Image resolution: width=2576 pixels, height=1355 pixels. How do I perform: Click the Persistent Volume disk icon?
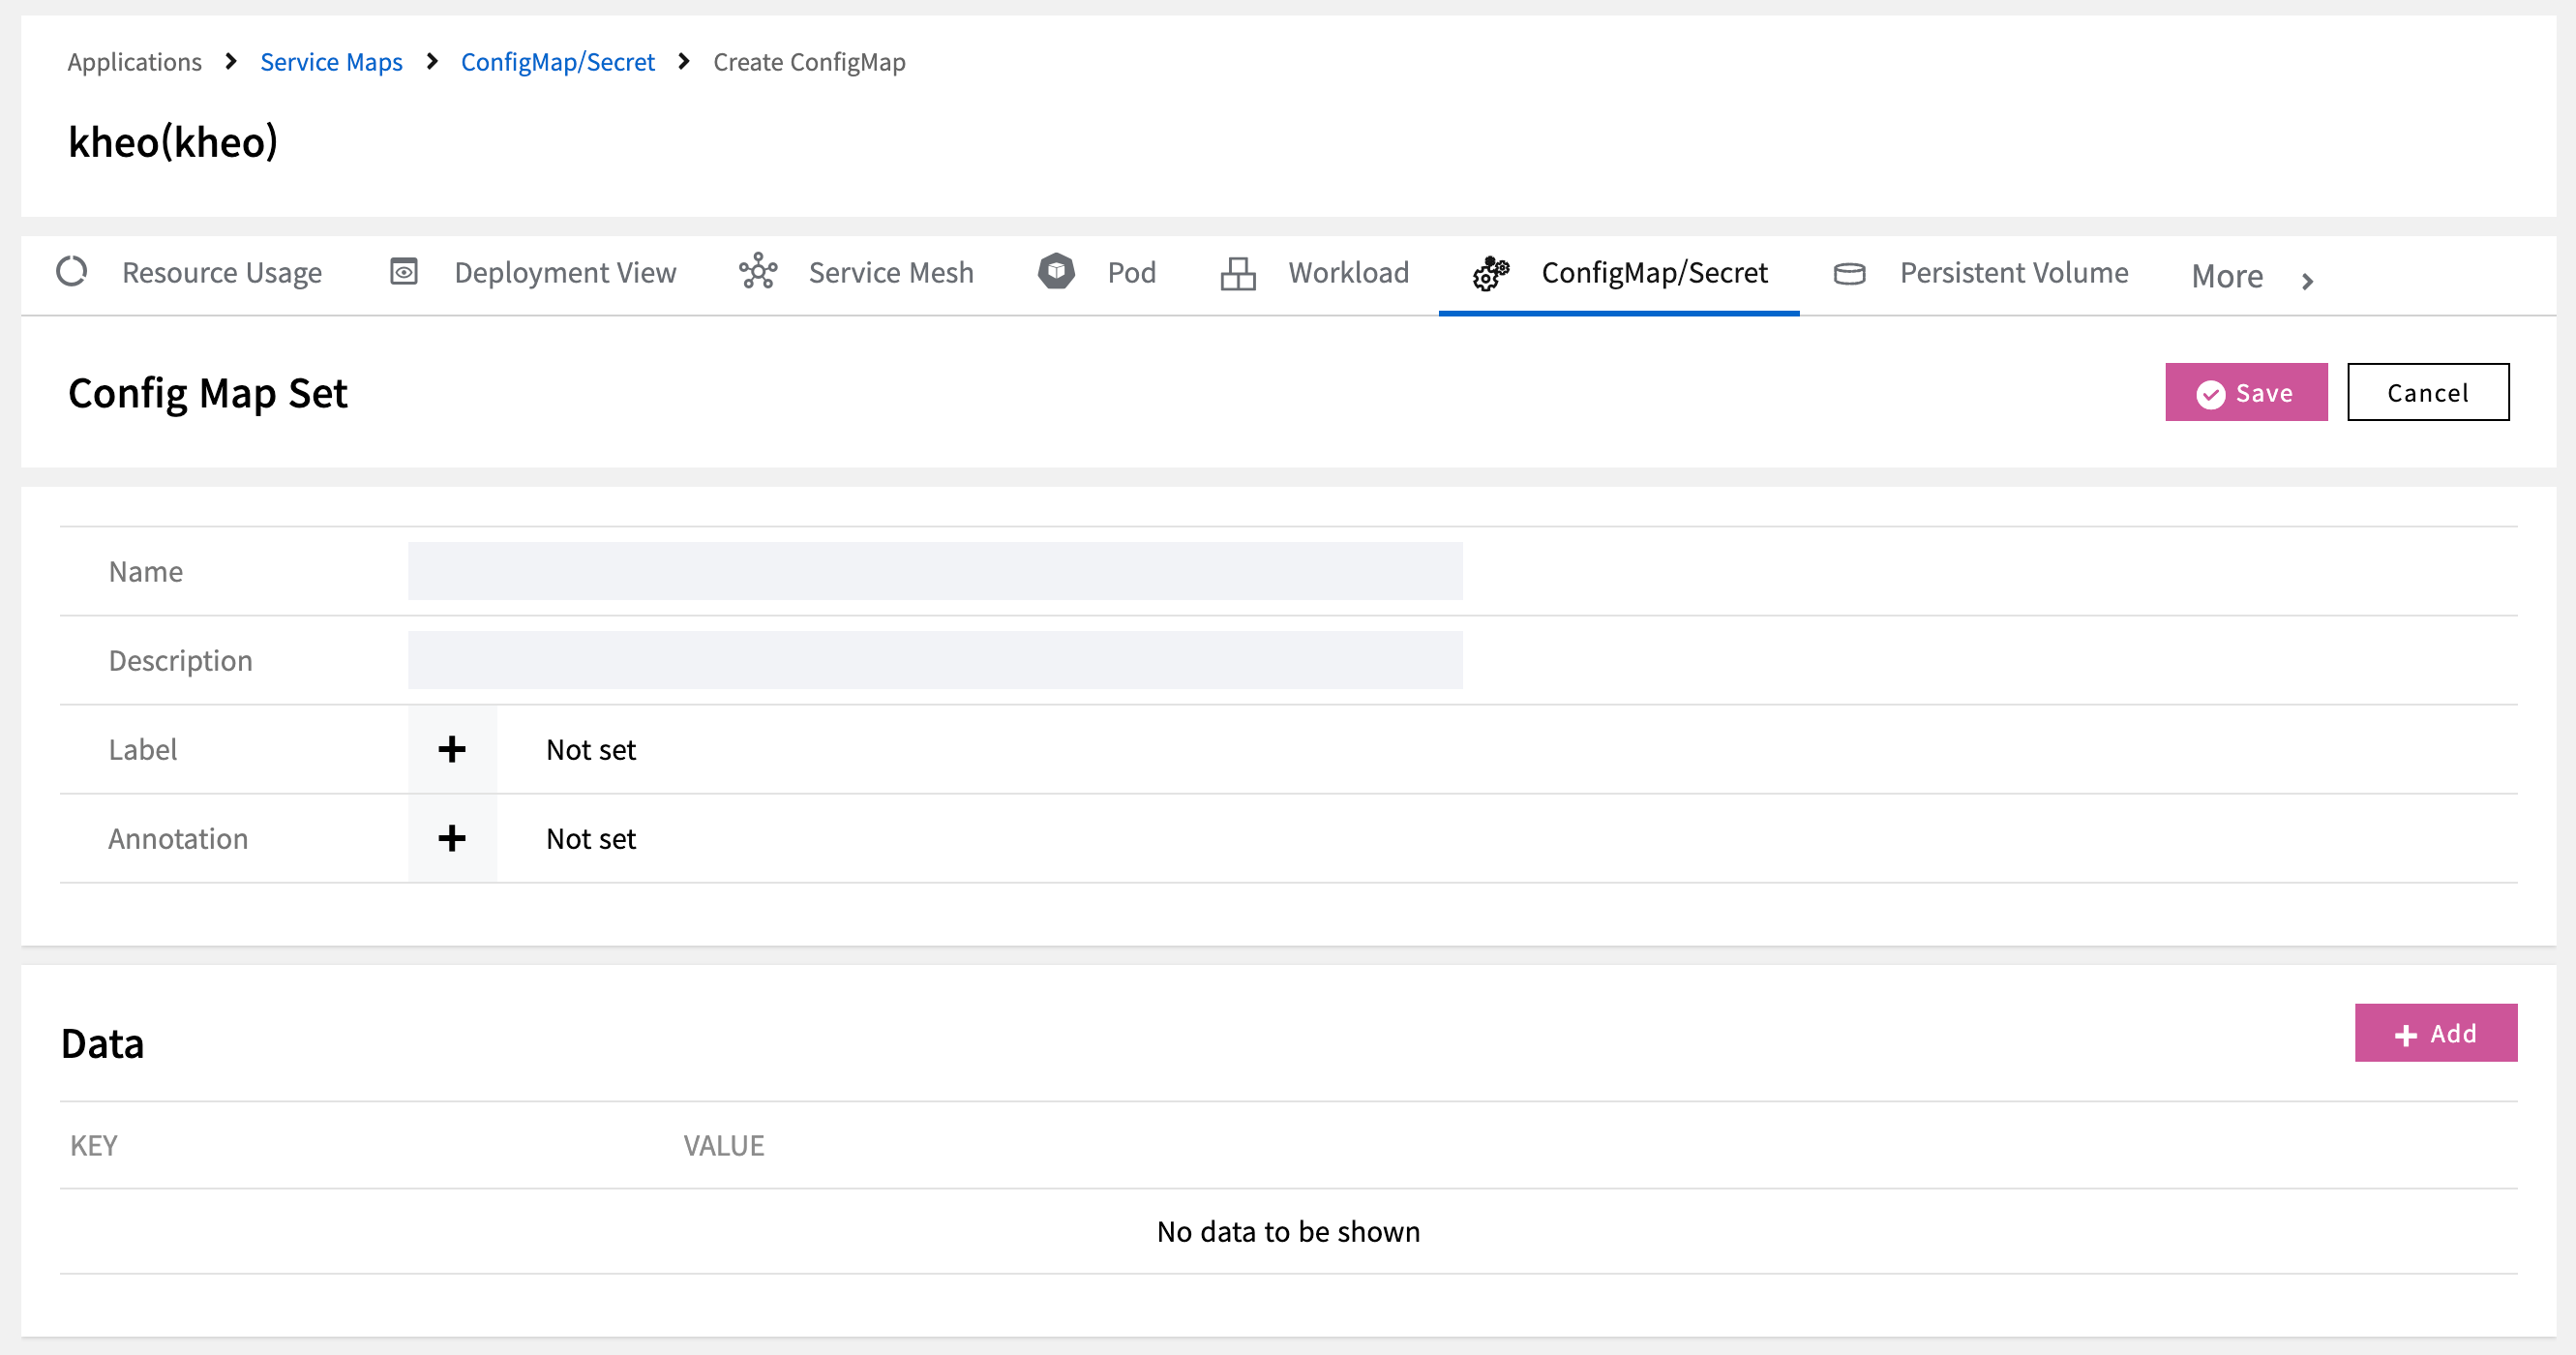pos(1849,273)
